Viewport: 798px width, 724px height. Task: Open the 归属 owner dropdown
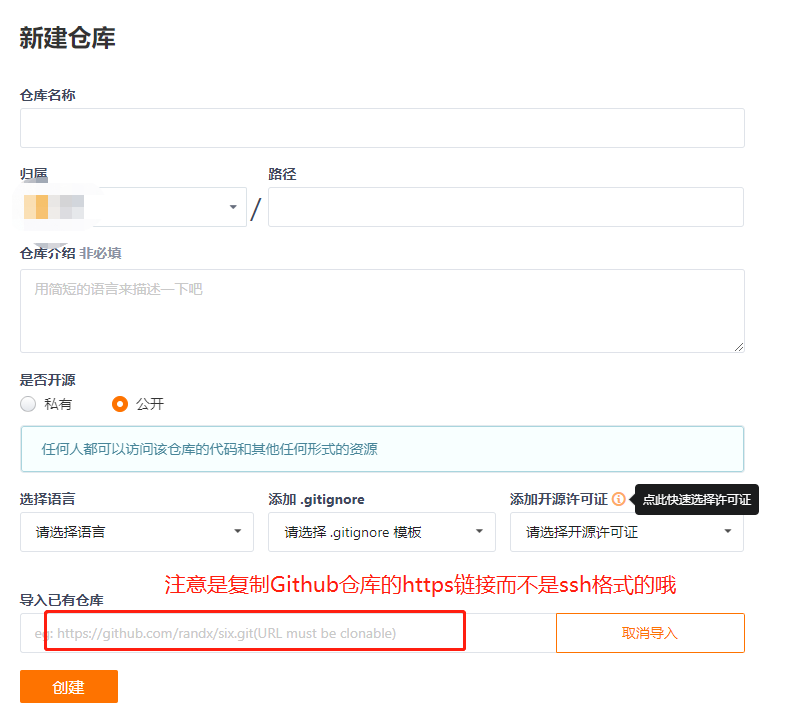pyautogui.click(x=133, y=207)
